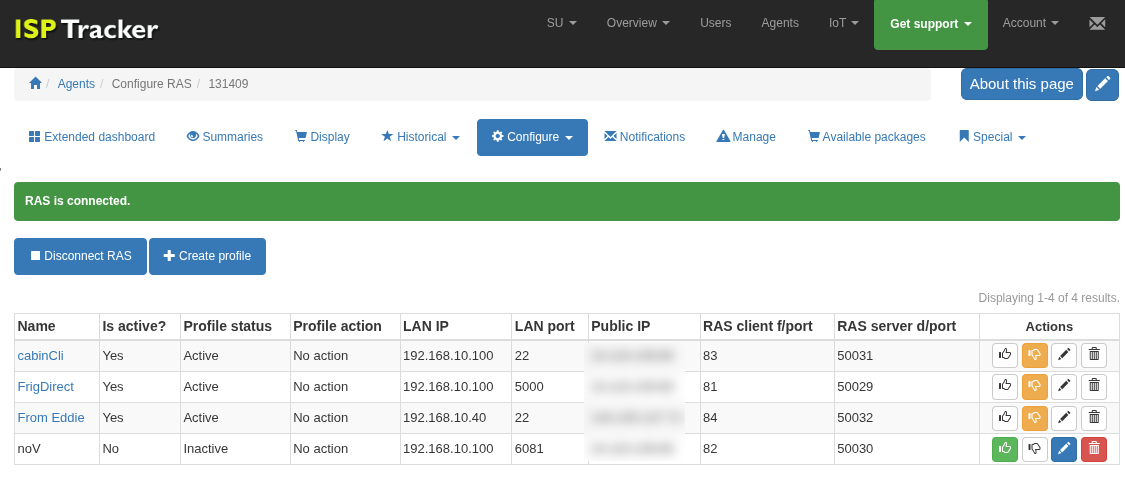Open the FrigDirect profile link
The image size is (1125, 486).
pos(45,387)
